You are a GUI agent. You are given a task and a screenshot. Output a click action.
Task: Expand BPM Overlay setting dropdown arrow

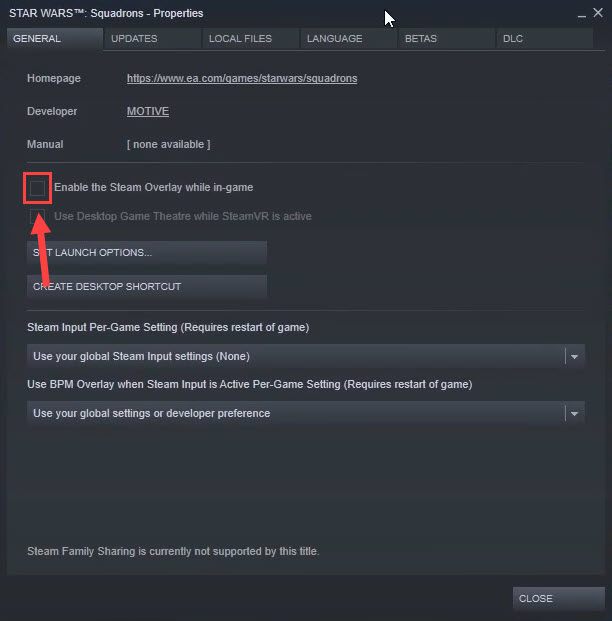point(574,413)
